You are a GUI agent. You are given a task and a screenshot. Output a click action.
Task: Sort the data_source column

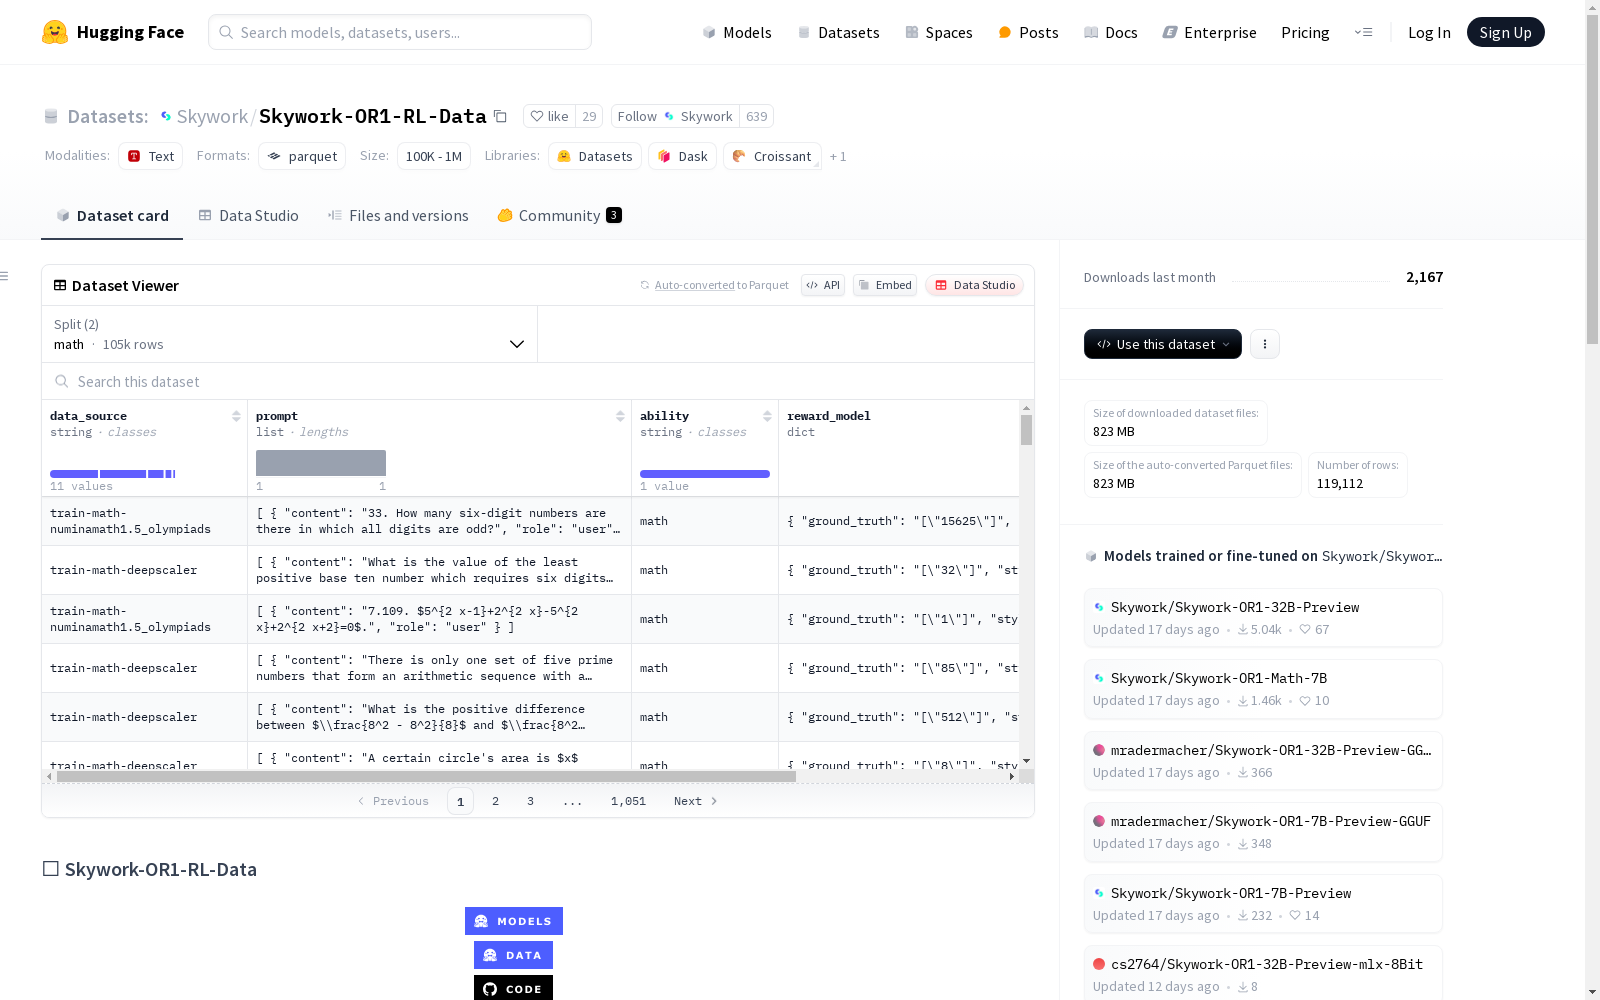236,416
